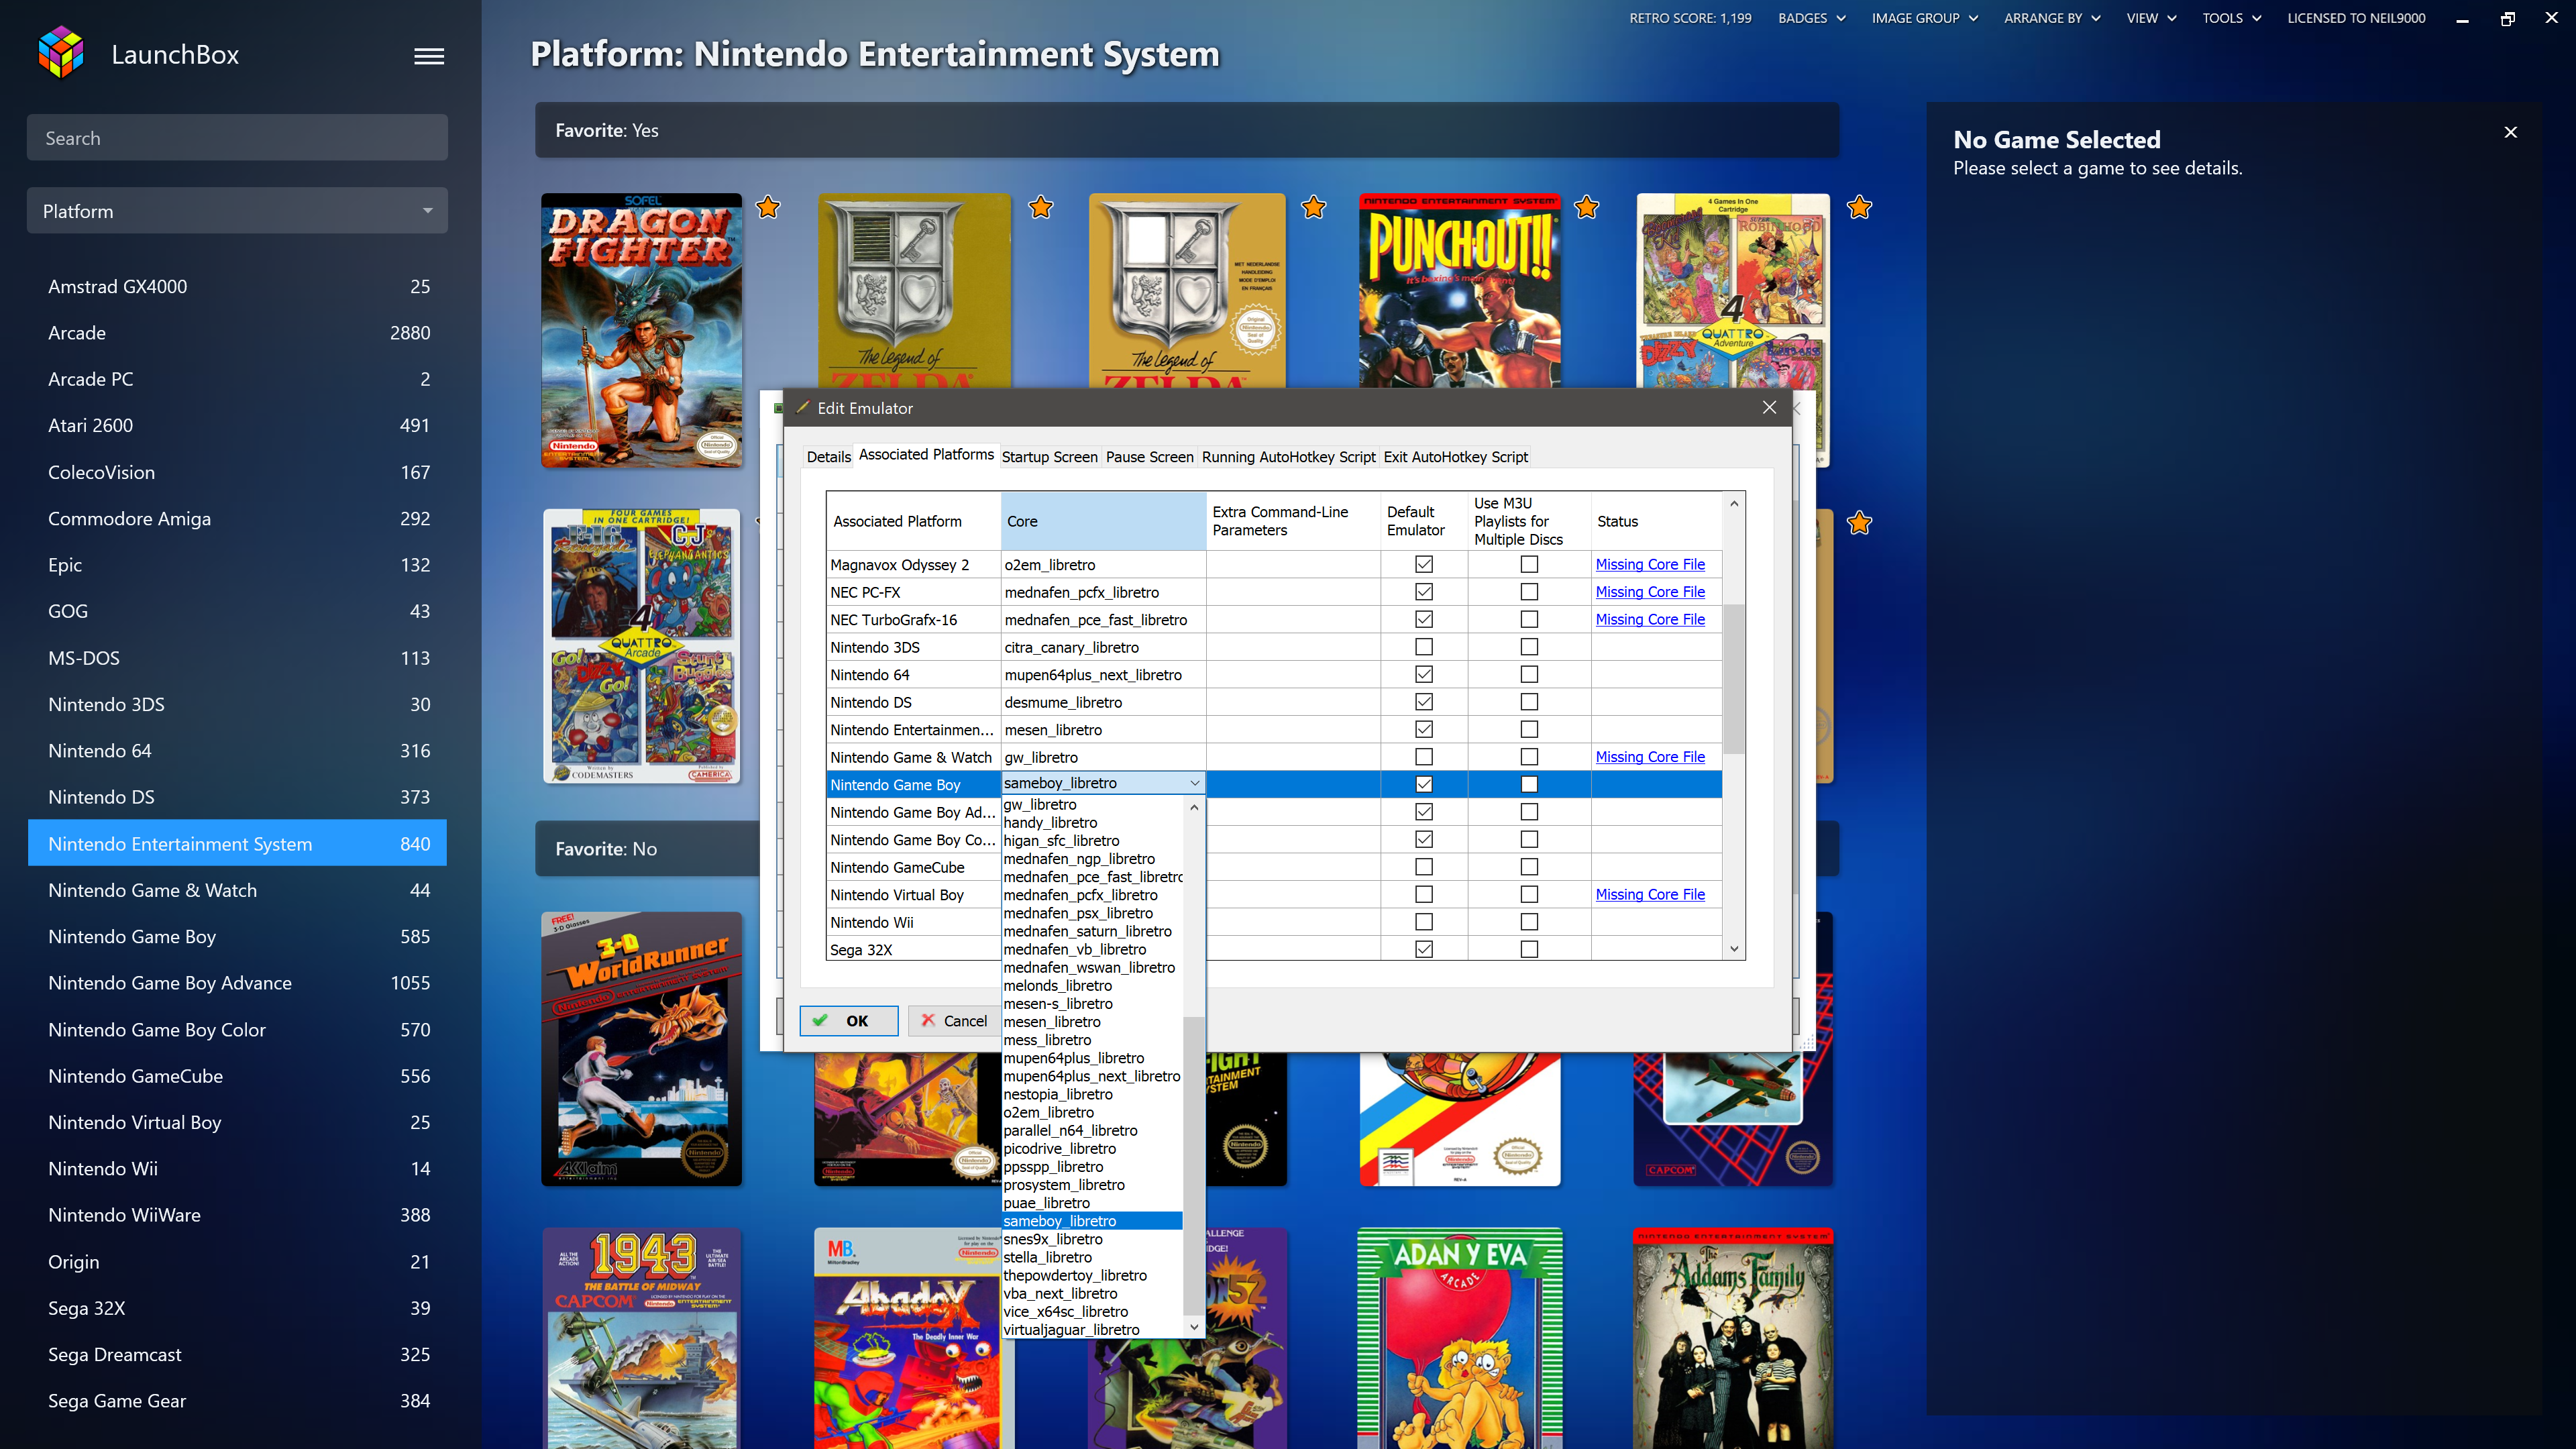The image size is (2576, 1449).
Task: Open Missing Core File link for Game & Watch
Action: coord(1650,757)
